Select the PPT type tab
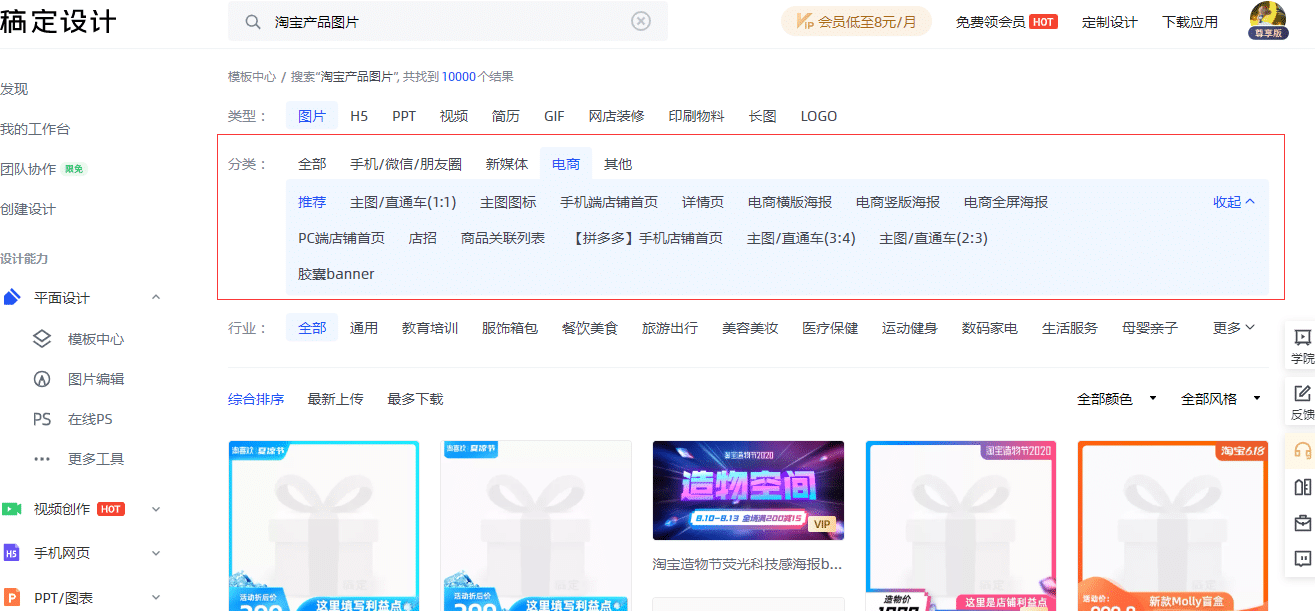Image resolution: width=1315 pixels, height=611 pixels. point(404,116)
